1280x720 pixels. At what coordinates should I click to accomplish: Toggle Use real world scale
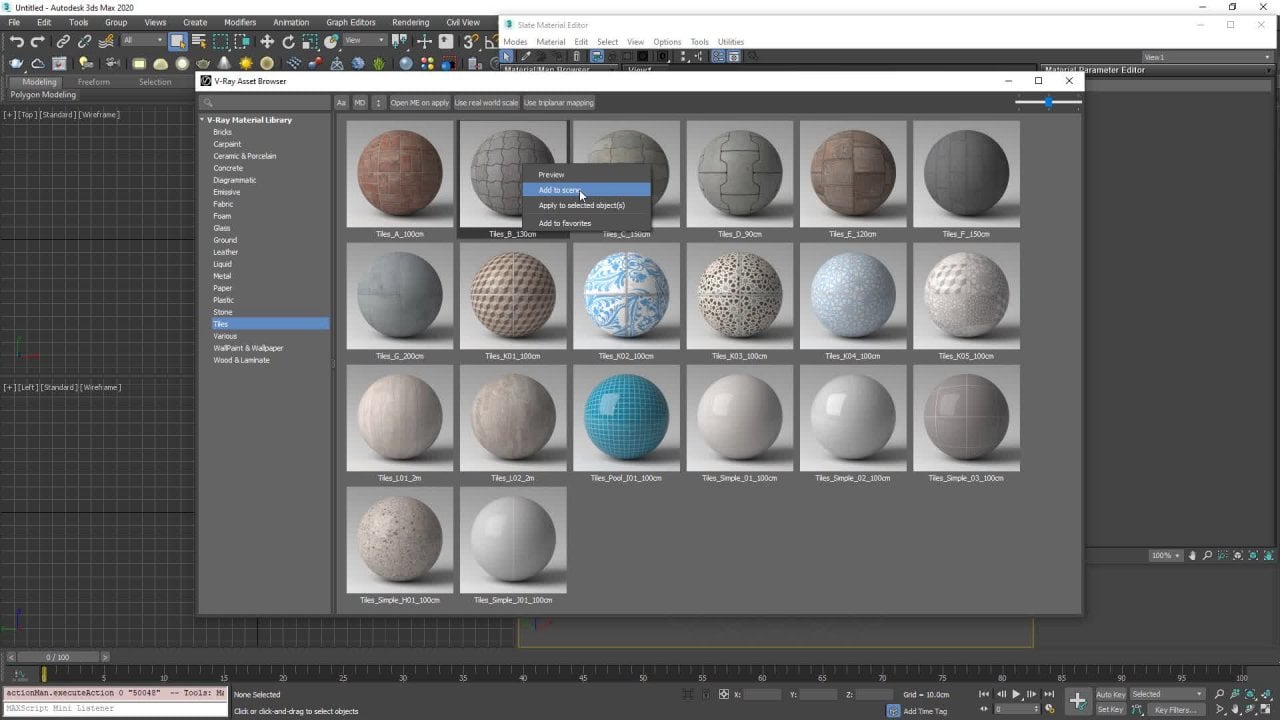(x=486, y=102)
